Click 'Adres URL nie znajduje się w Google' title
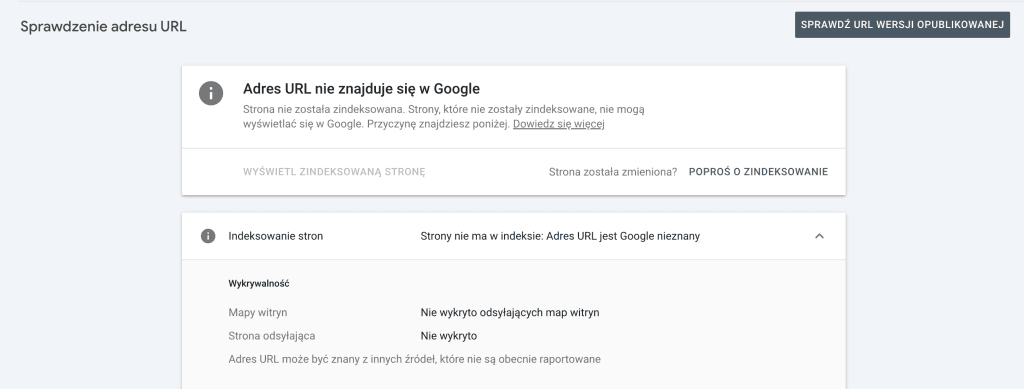Screen dimensions: 1024x389 [361, 89]
